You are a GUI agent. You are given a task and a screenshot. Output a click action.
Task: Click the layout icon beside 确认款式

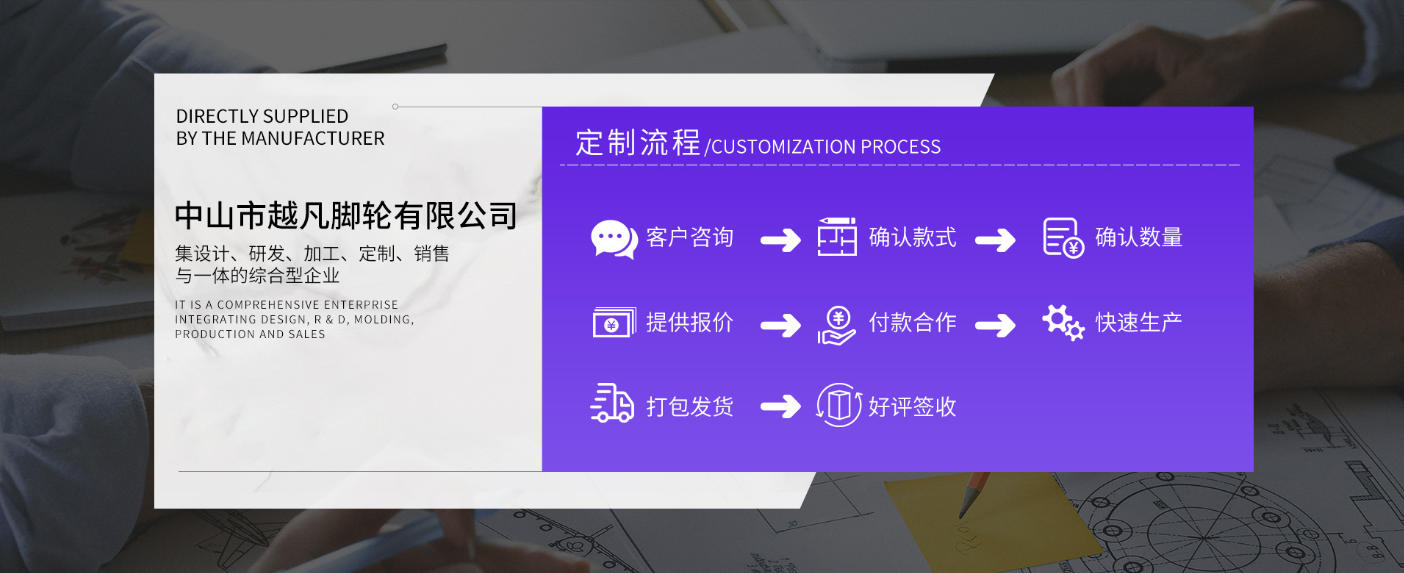(x=837, y=237)
